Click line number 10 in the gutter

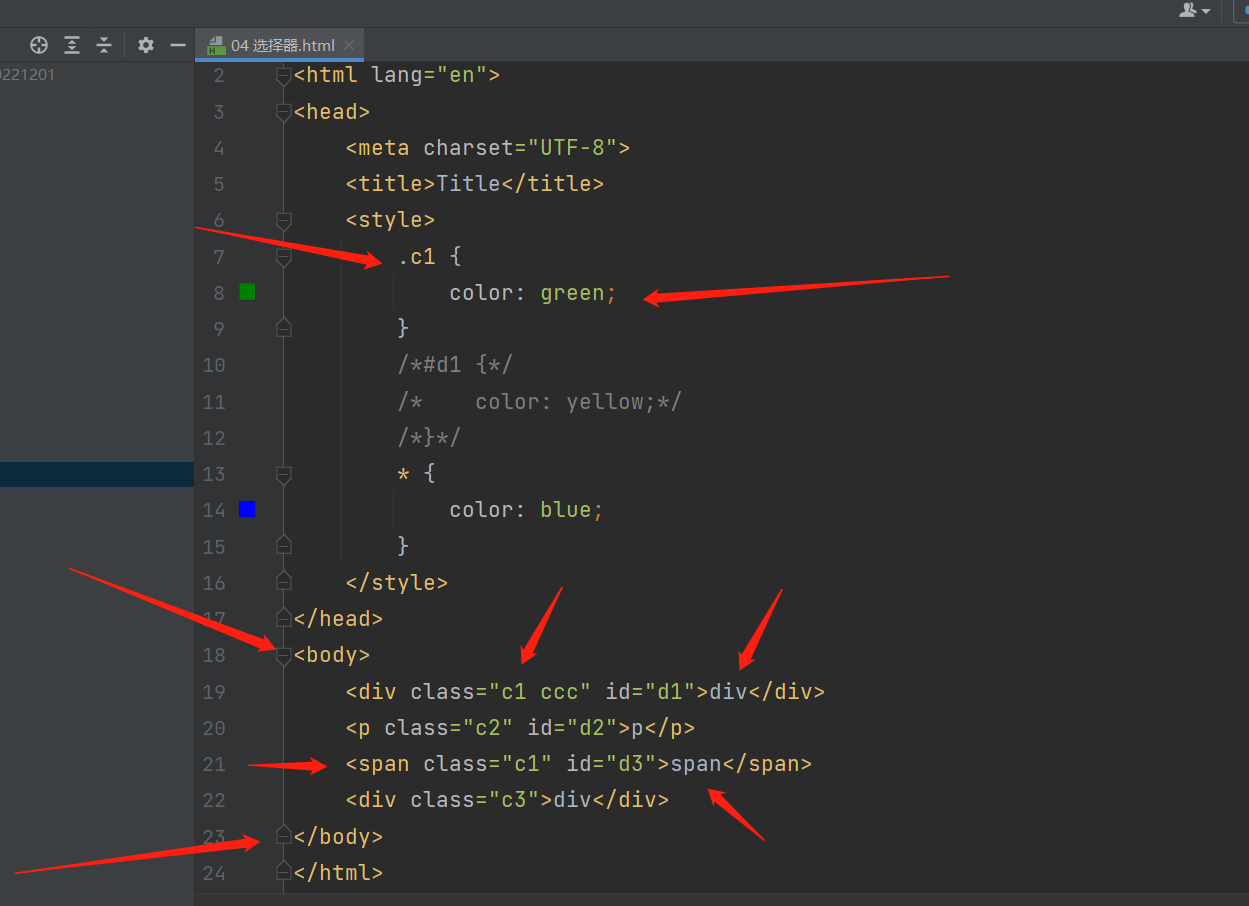(213, 365)
